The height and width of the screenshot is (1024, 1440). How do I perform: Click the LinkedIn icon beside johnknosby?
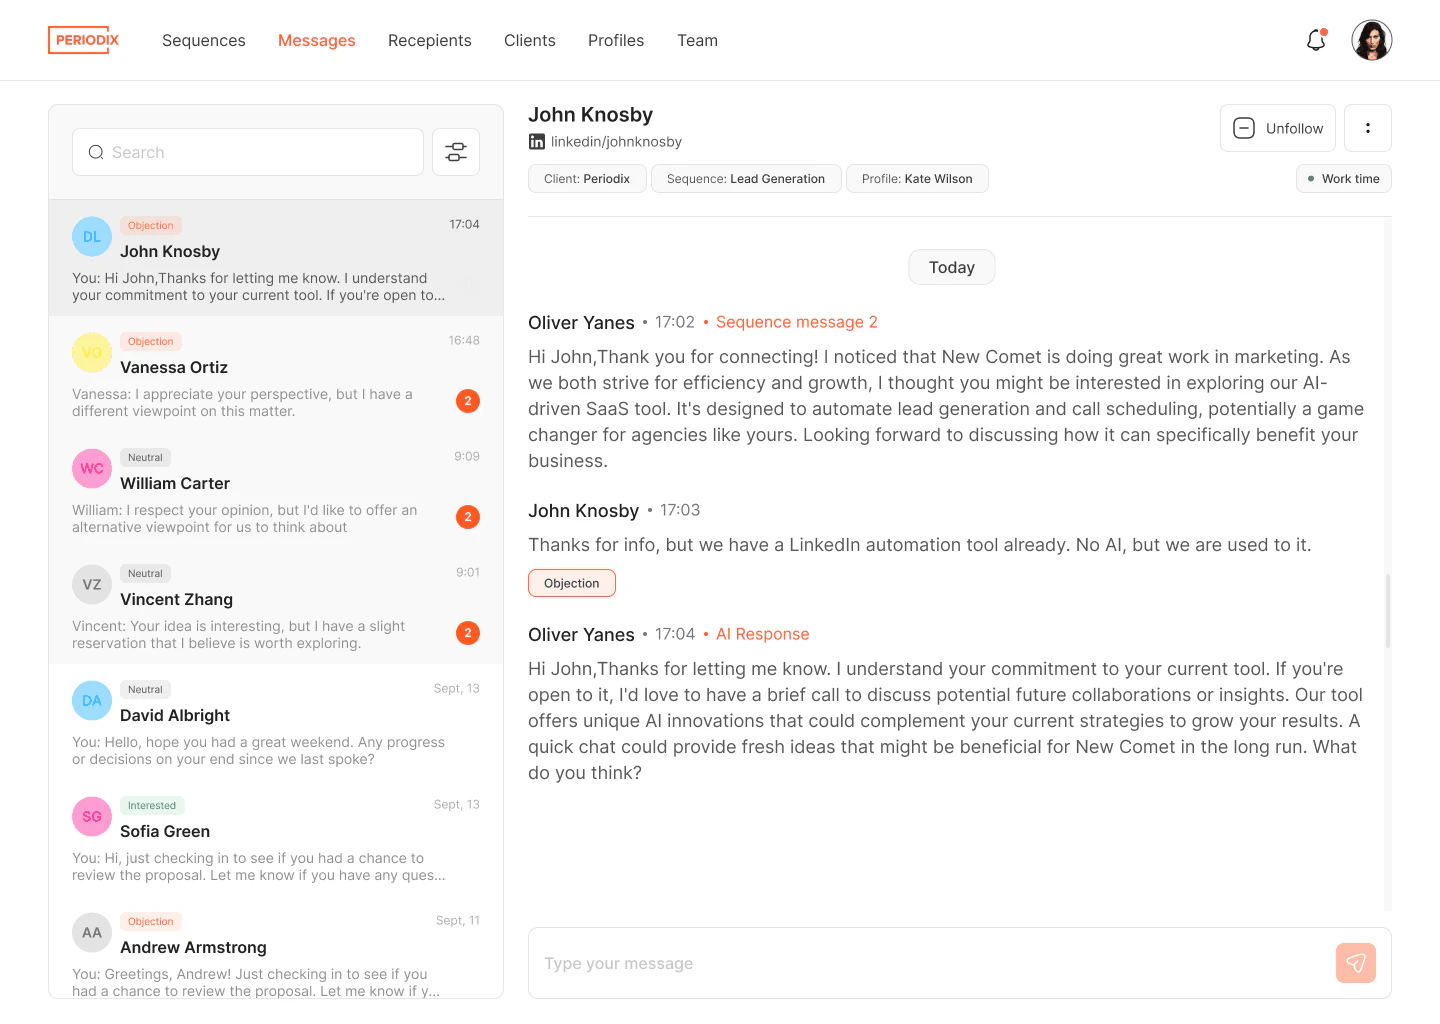tap(537, 142)
